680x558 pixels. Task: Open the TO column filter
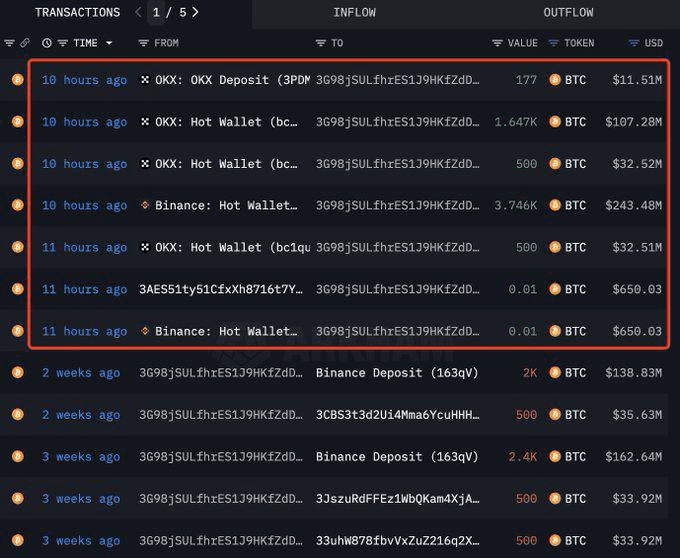pos(320,43)
